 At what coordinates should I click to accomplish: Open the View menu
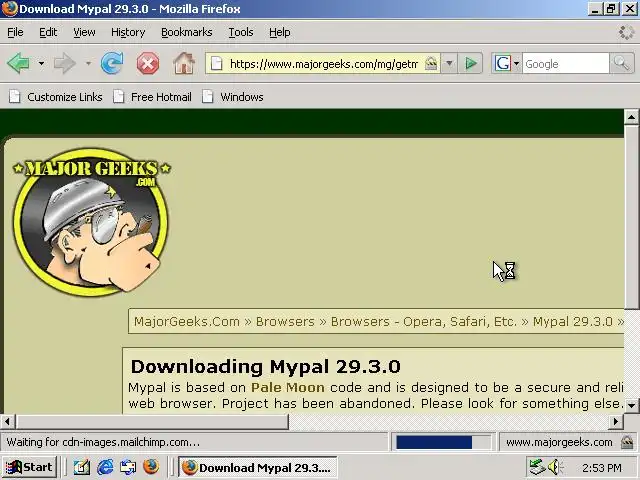point(84,32)
